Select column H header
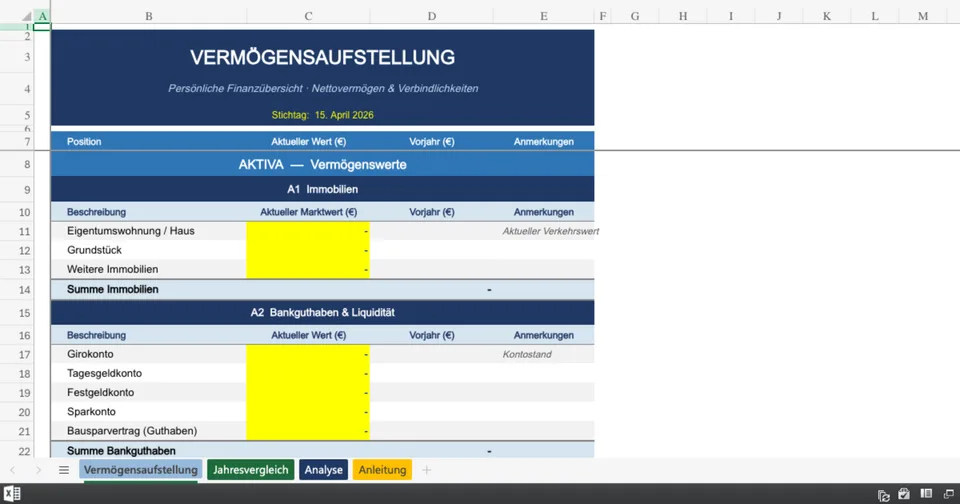Image resolution: width=960 pixels, height=504 pixels. [x=683, y=17]
